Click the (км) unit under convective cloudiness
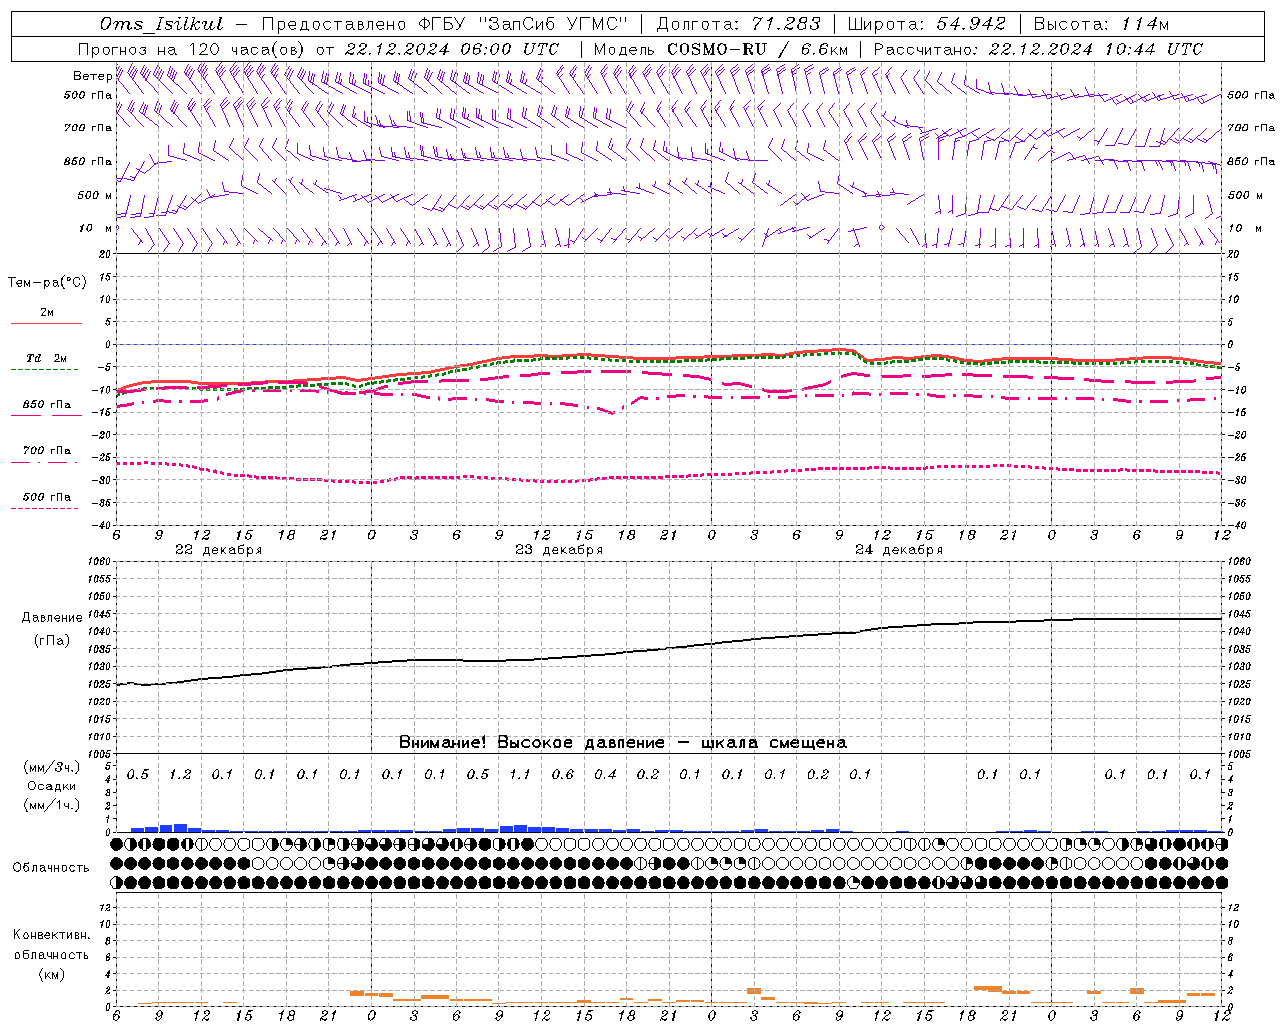The image size is (1280, 1024). click(x=51, y=974)
